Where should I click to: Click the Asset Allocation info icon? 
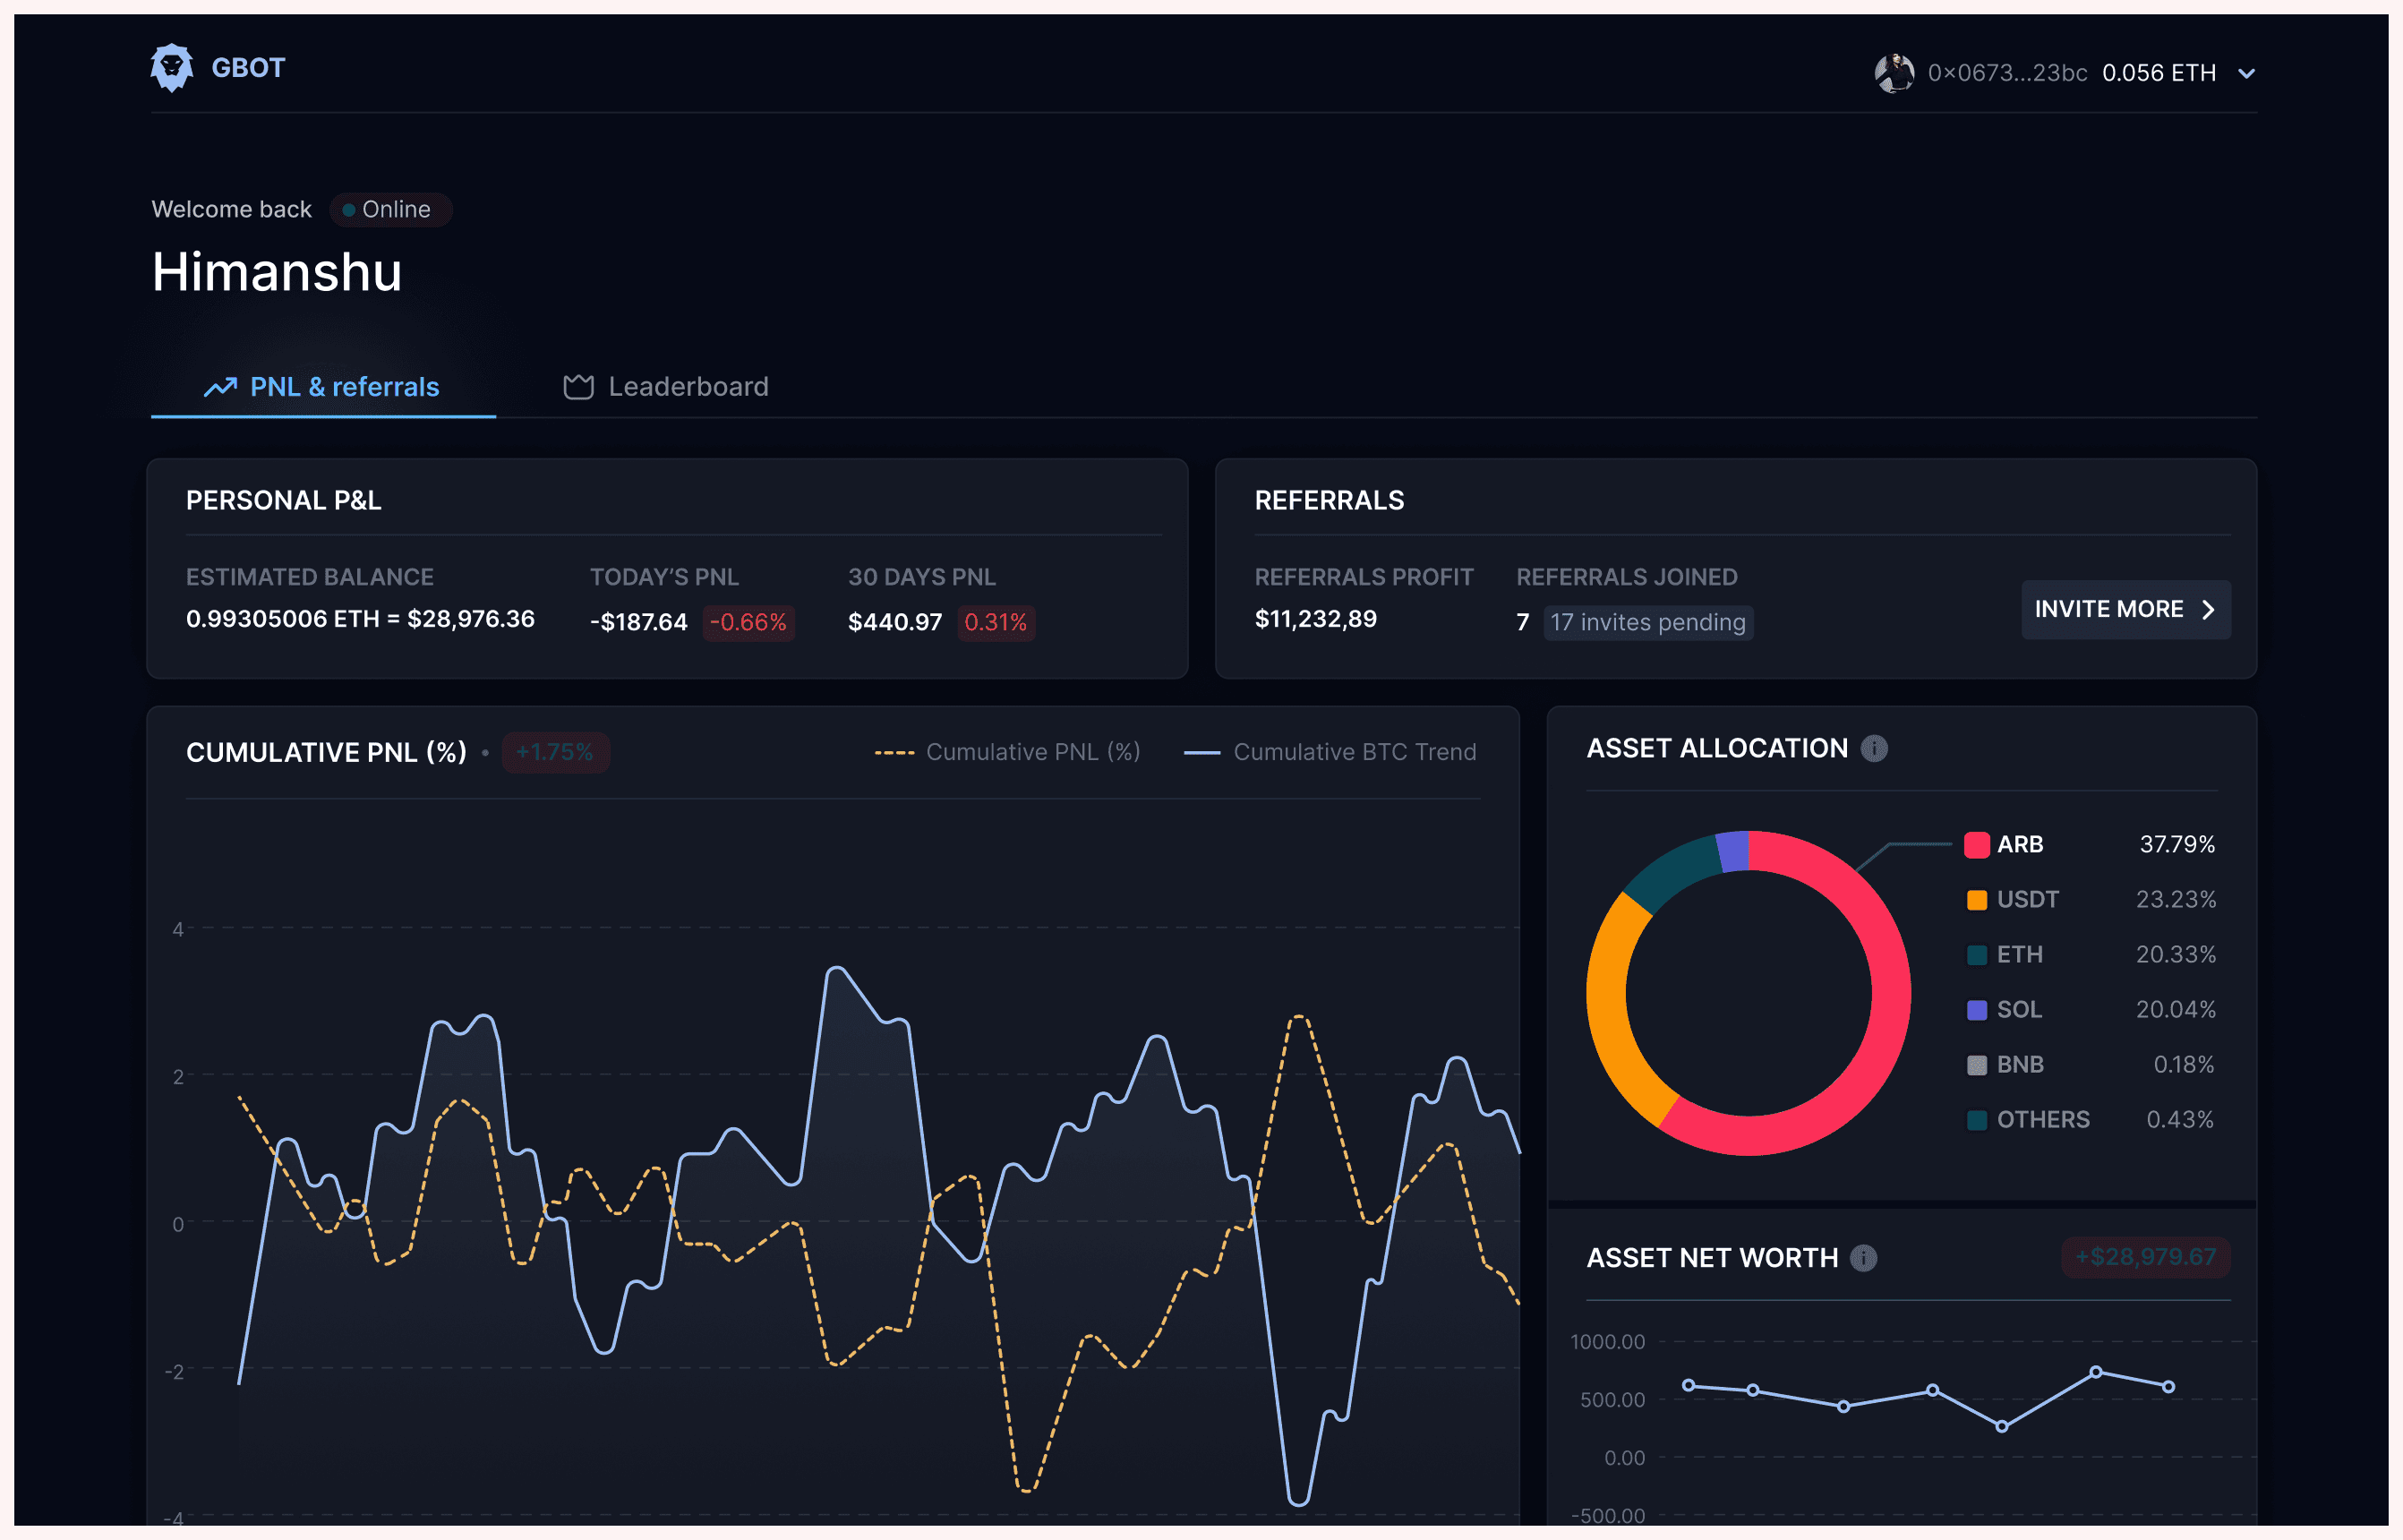(x=1874, y=748)
